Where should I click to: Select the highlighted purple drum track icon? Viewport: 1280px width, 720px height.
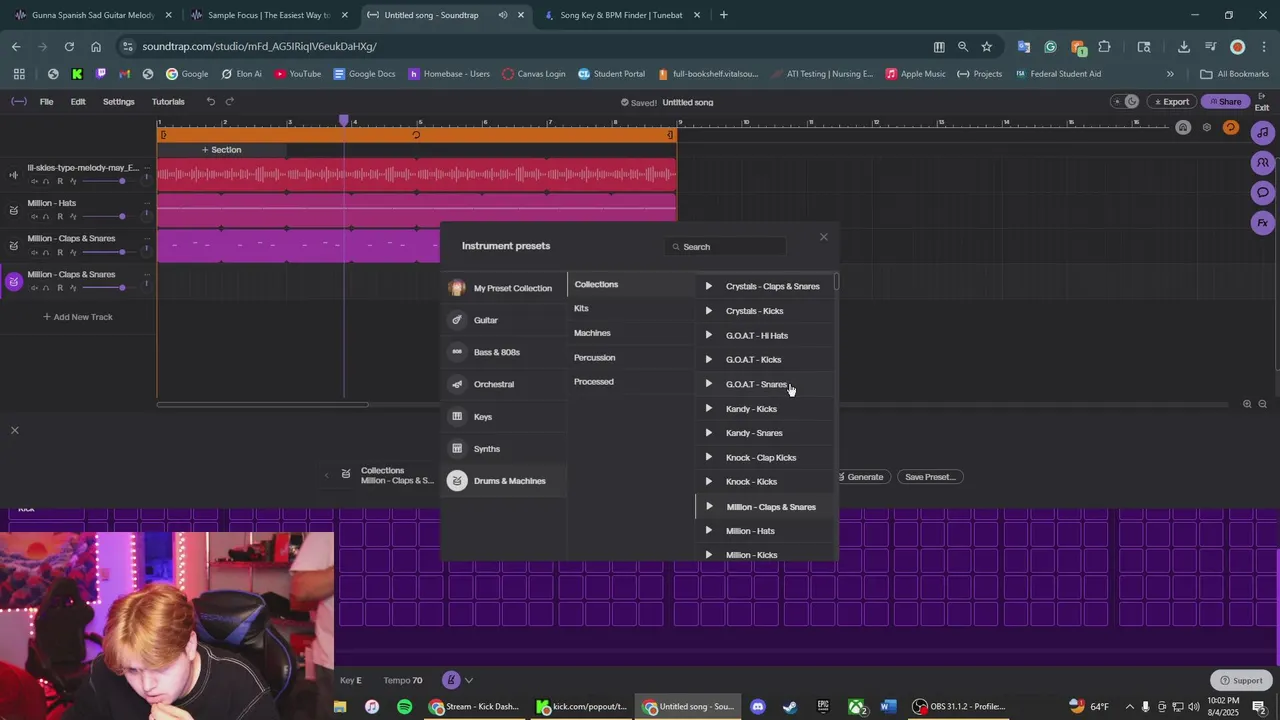click(14, 282)
